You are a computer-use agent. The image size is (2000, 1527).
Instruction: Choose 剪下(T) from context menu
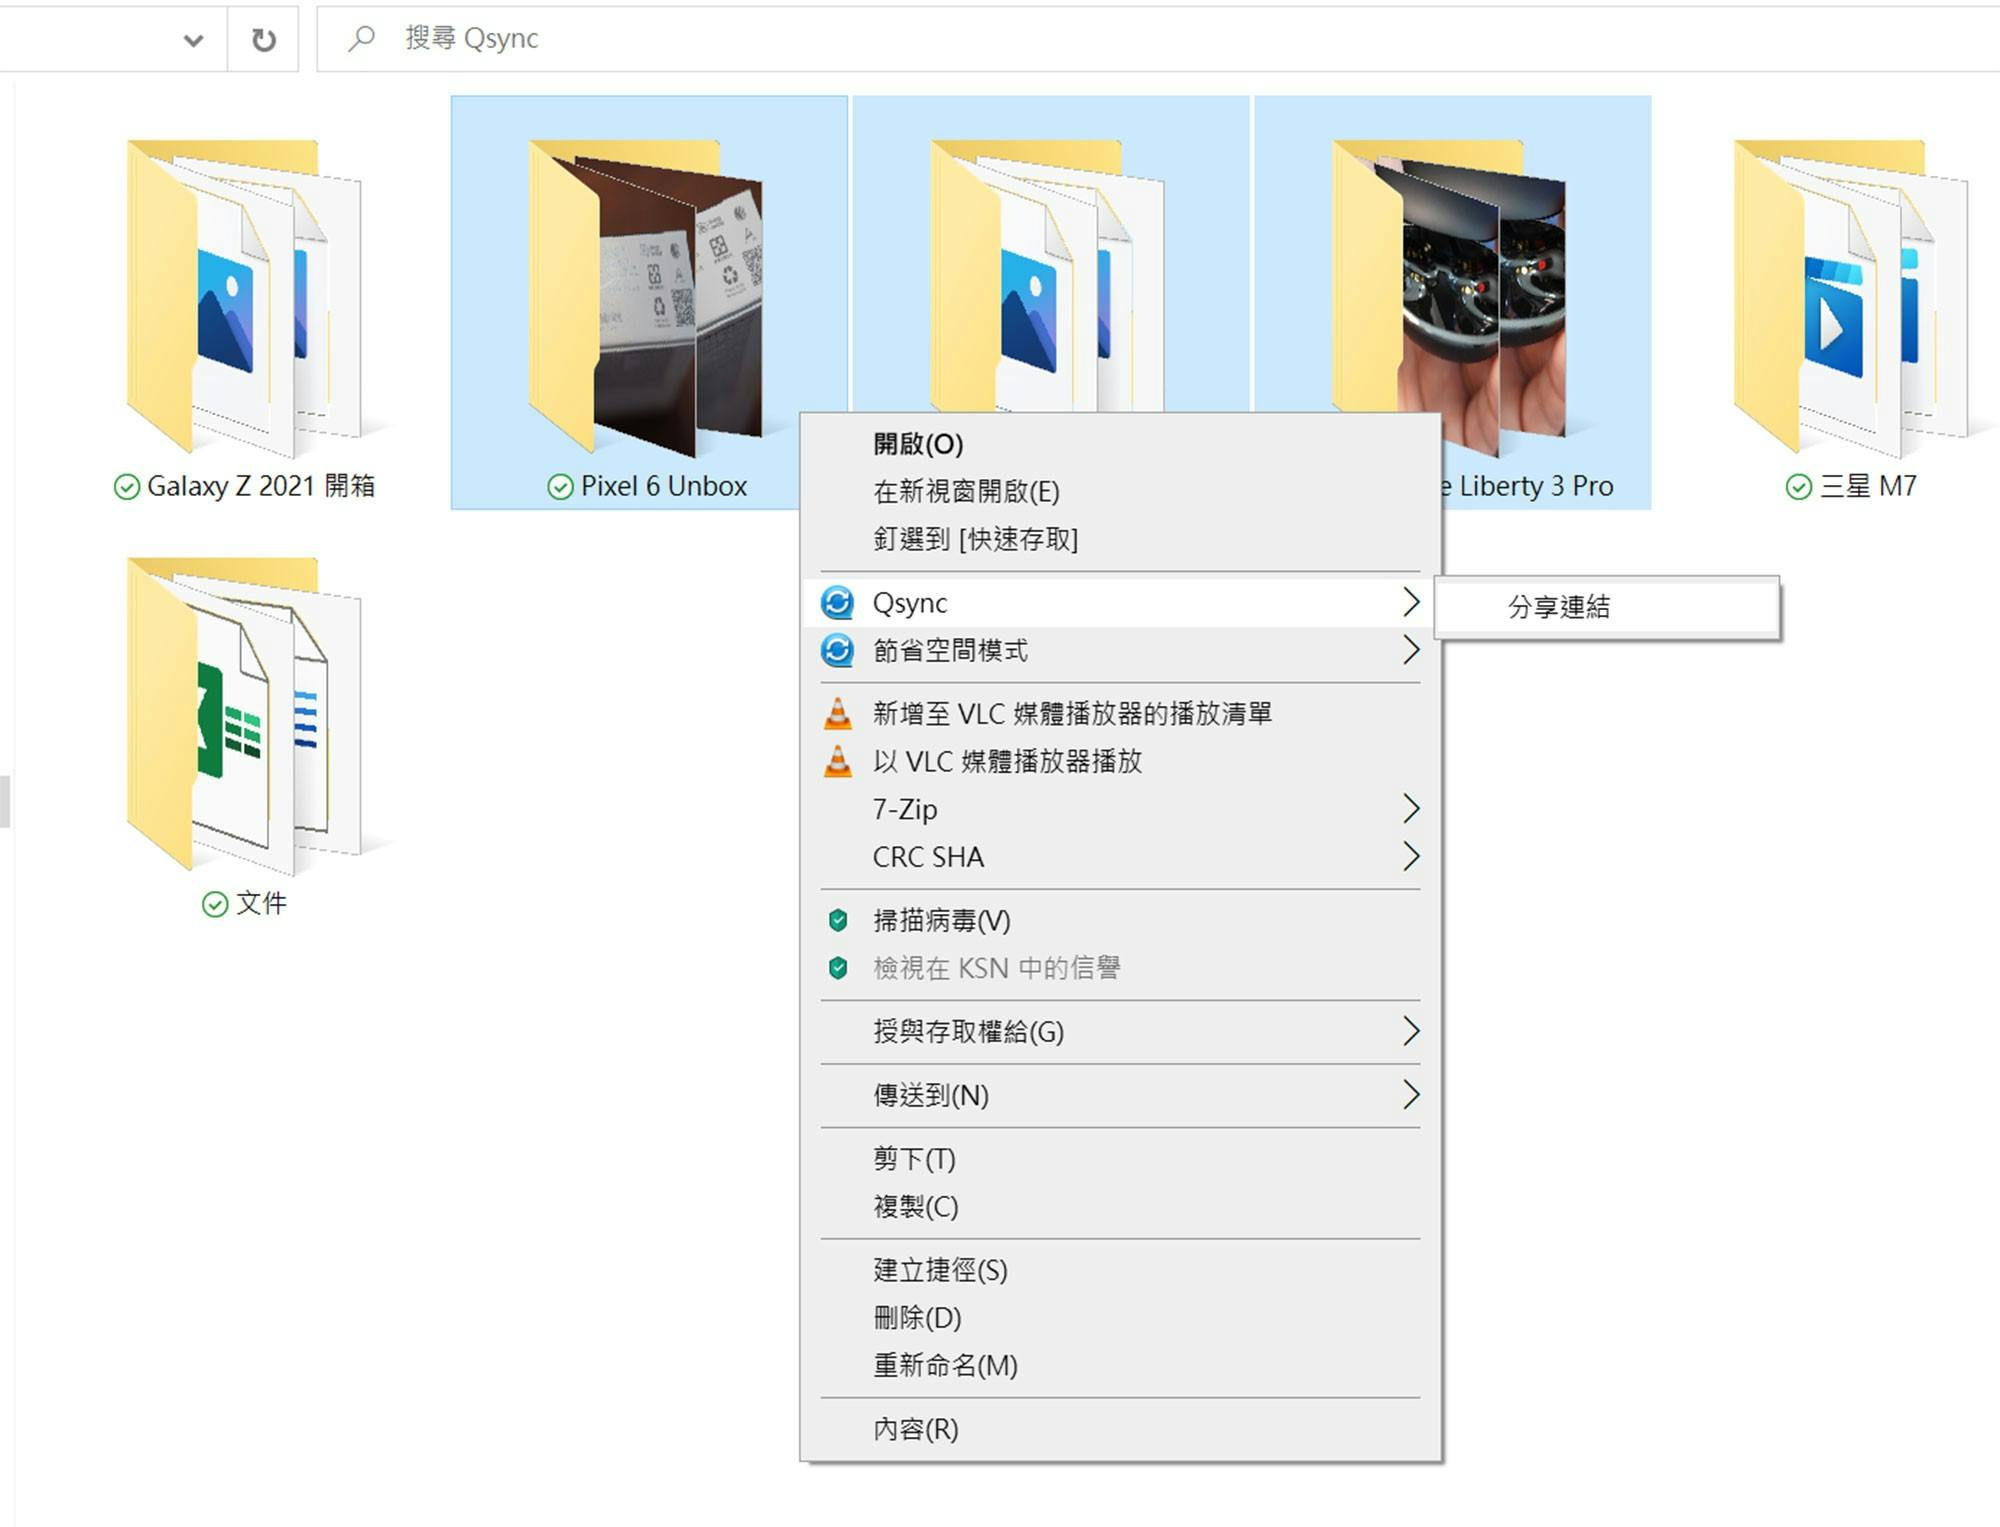click(x=1120, y=1159)
